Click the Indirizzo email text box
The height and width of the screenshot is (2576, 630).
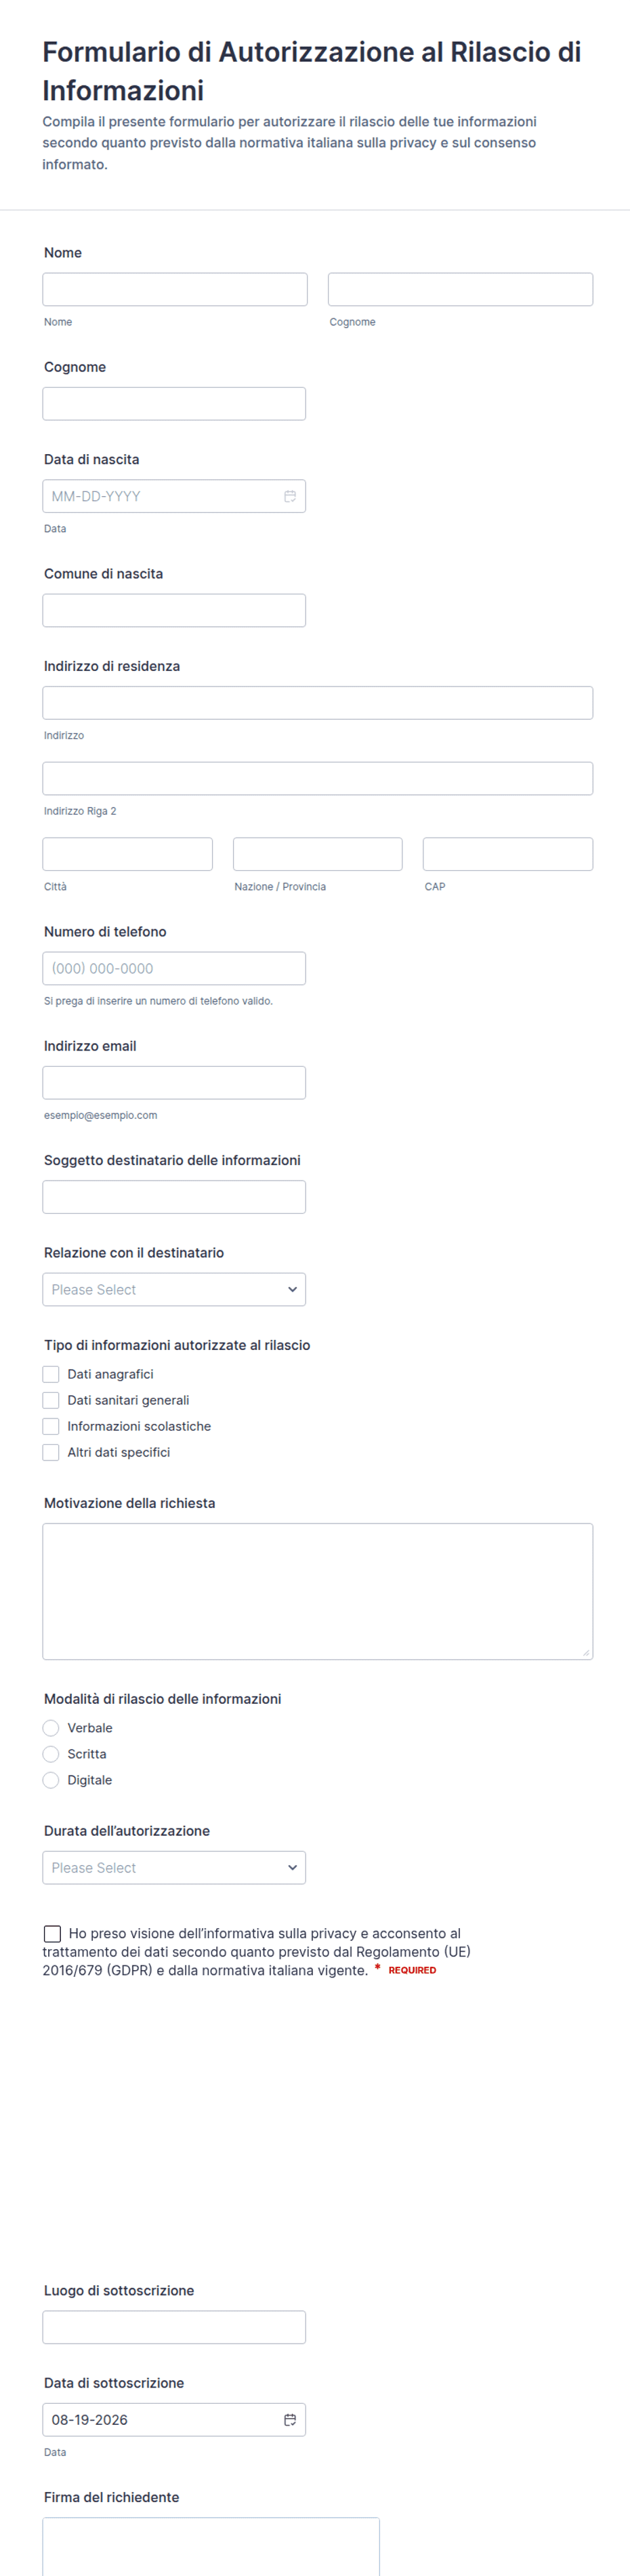pyautogui.click(x=174, y=1082)
